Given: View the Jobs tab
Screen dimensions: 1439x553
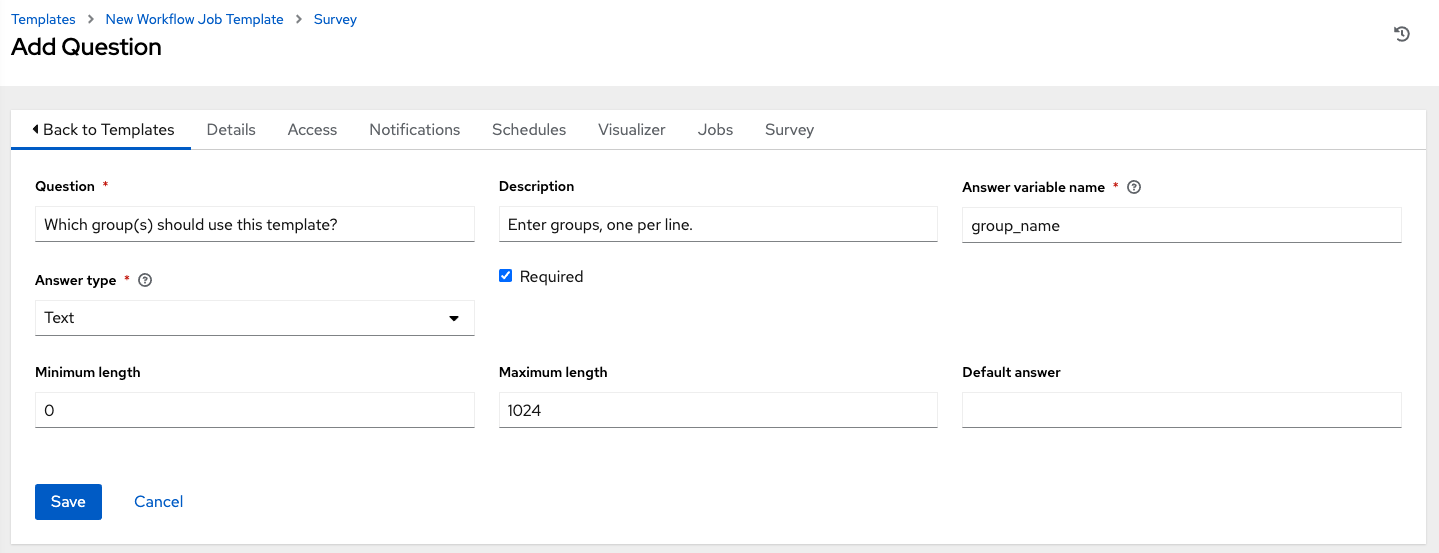Looking at the screenshot, I should click(715, 130).
